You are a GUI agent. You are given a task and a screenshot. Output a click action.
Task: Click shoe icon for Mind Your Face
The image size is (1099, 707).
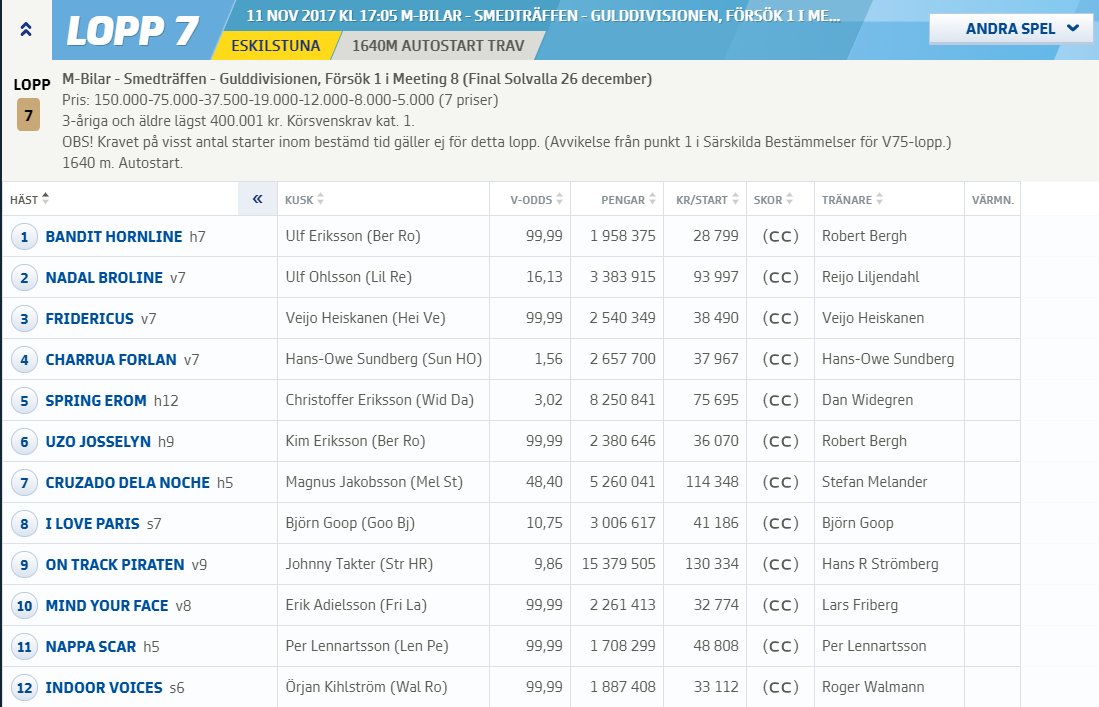[x=780, y=605]
